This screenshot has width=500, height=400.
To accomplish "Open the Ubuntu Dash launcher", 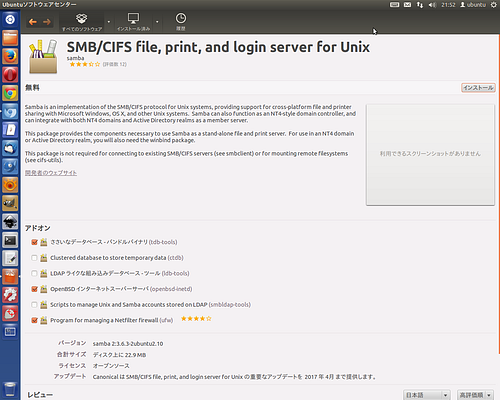I will click(10, 19).
